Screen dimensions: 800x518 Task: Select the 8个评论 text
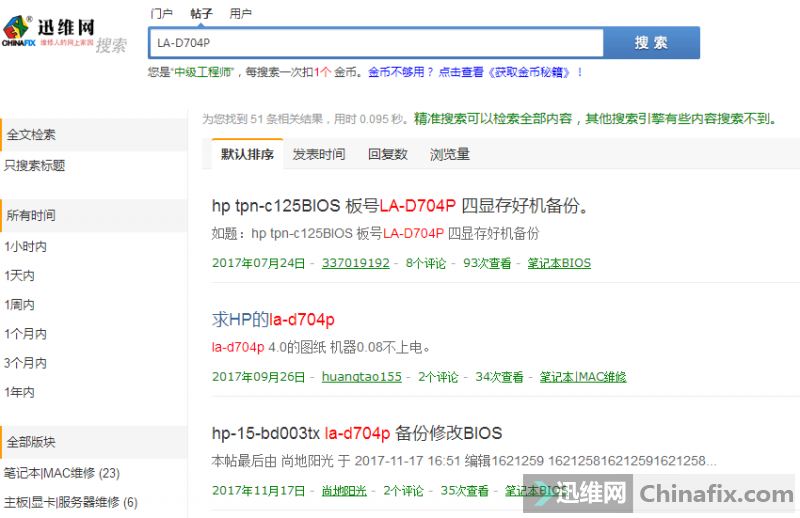pyautogui.click(x=426, y=263)
